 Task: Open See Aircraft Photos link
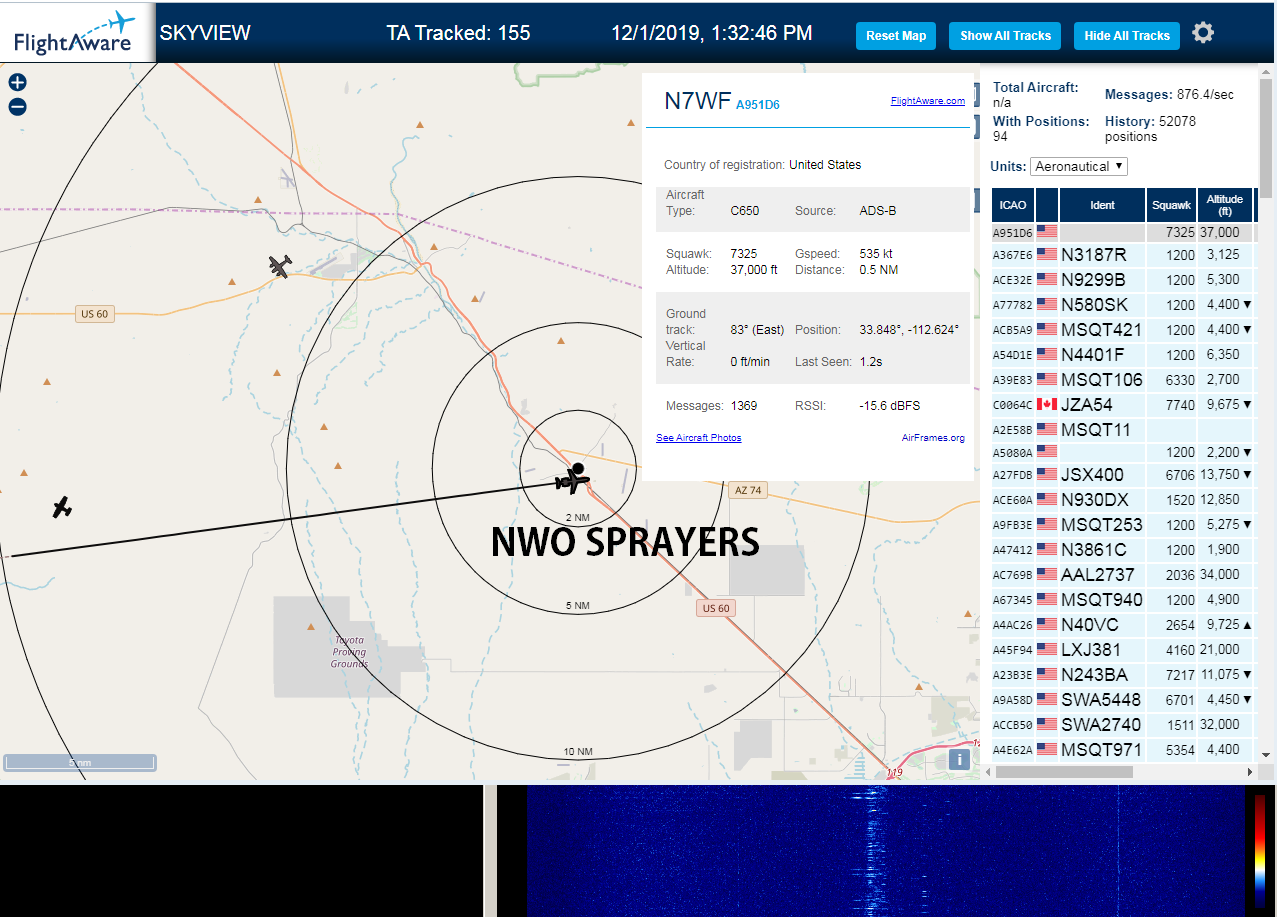click(699, 438)
